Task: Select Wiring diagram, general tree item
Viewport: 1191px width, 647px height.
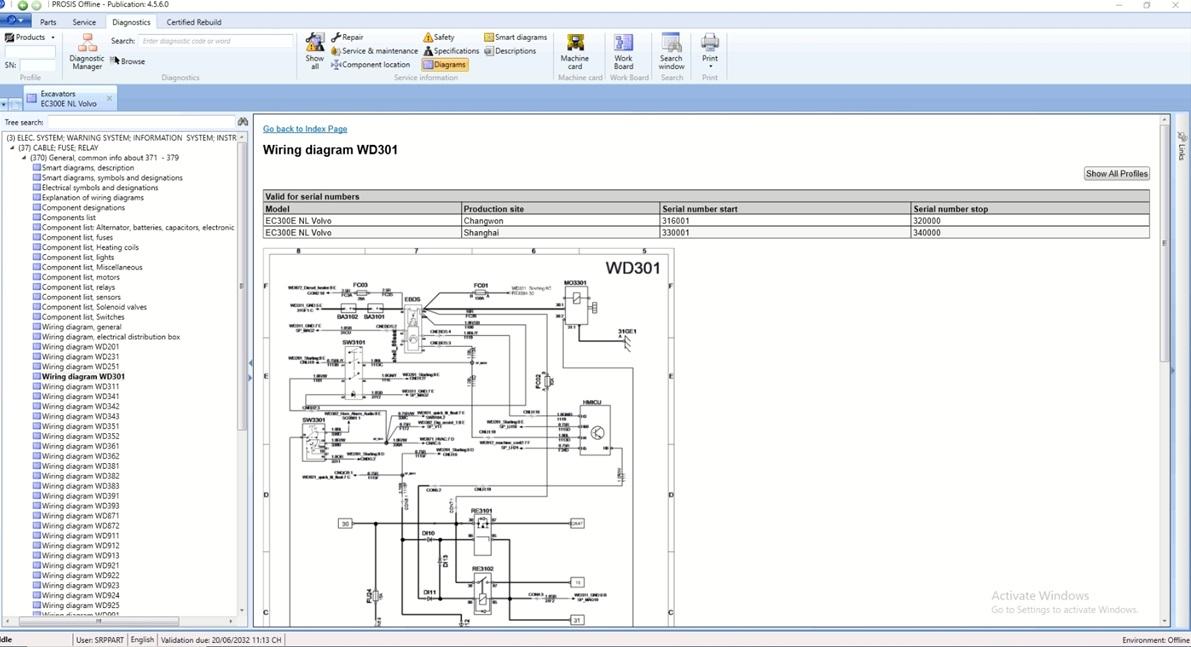Action: pos(81,327)
